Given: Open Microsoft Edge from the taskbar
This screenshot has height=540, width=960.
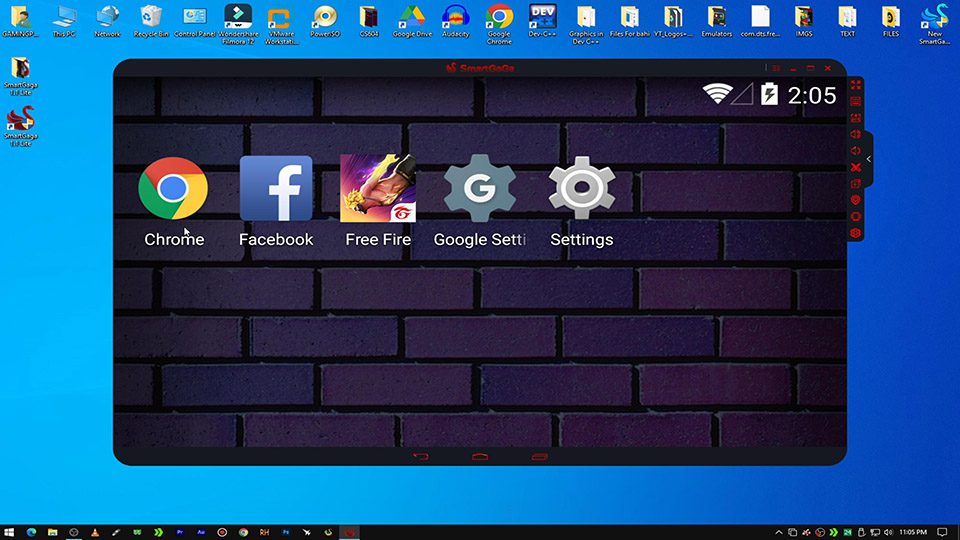Looking at the screenshot, I should 31,532.
